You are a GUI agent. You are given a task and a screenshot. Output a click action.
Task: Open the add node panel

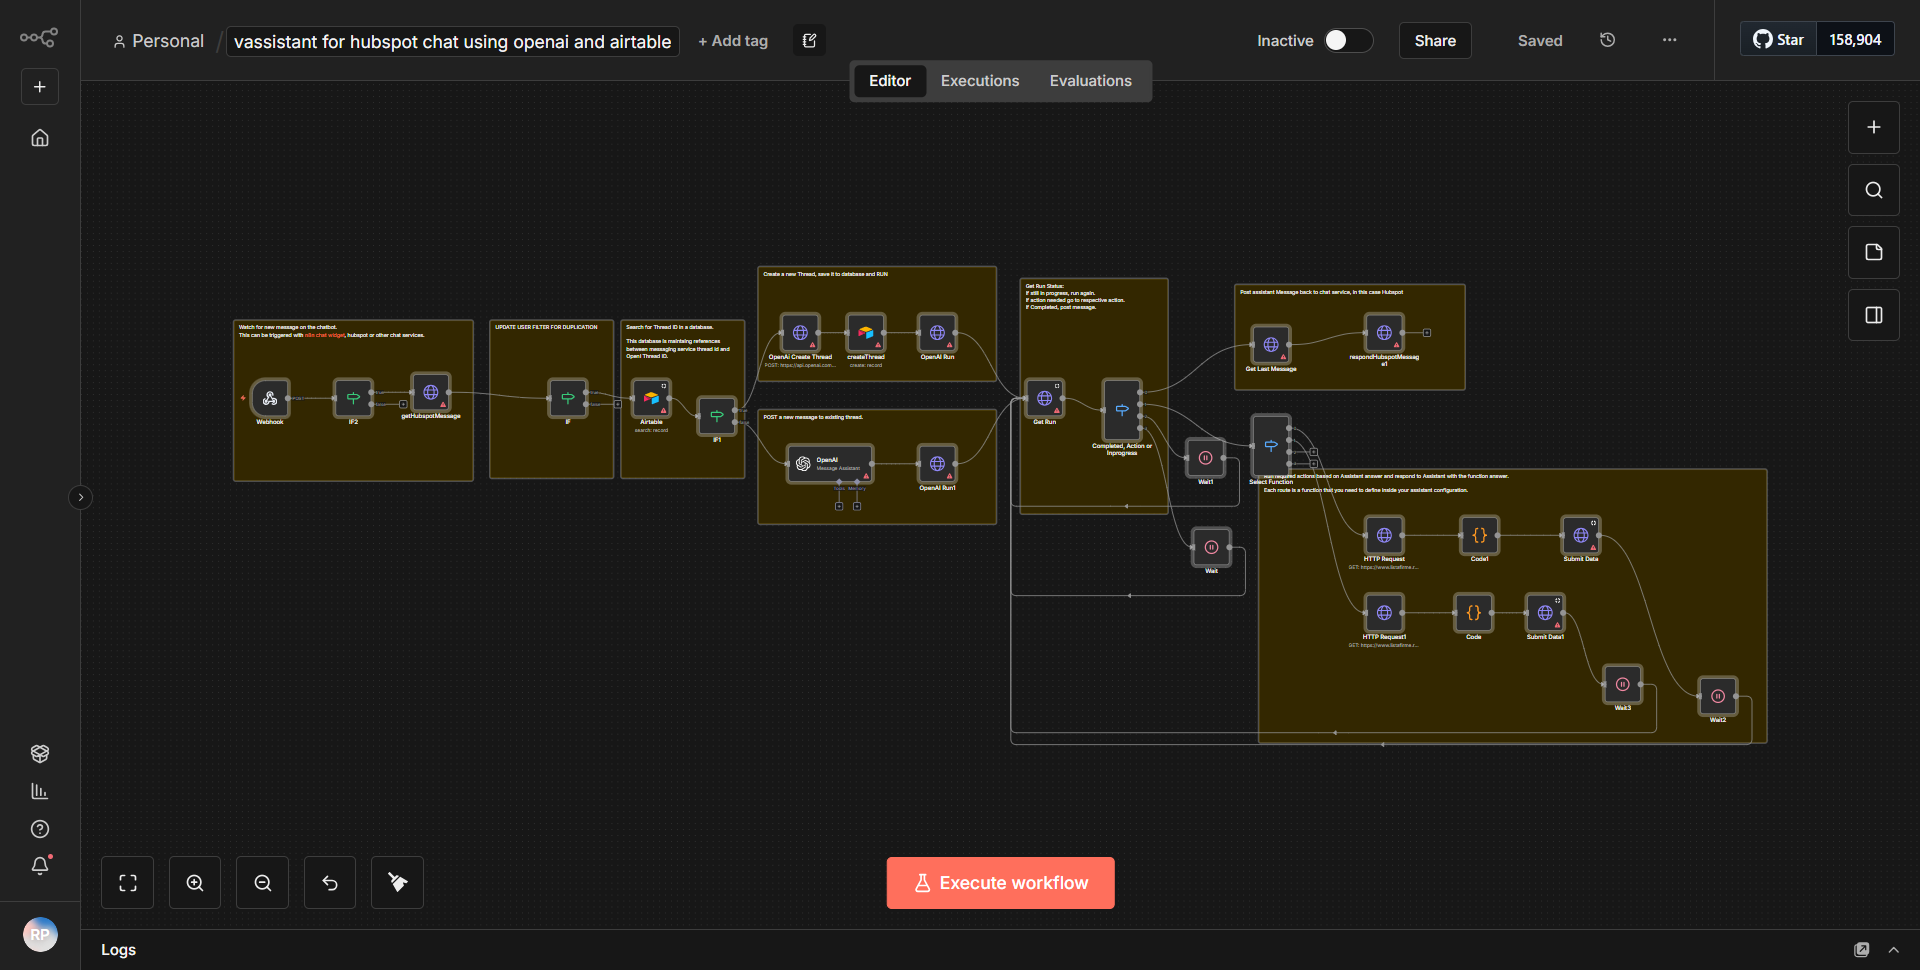pos(1873,127)
